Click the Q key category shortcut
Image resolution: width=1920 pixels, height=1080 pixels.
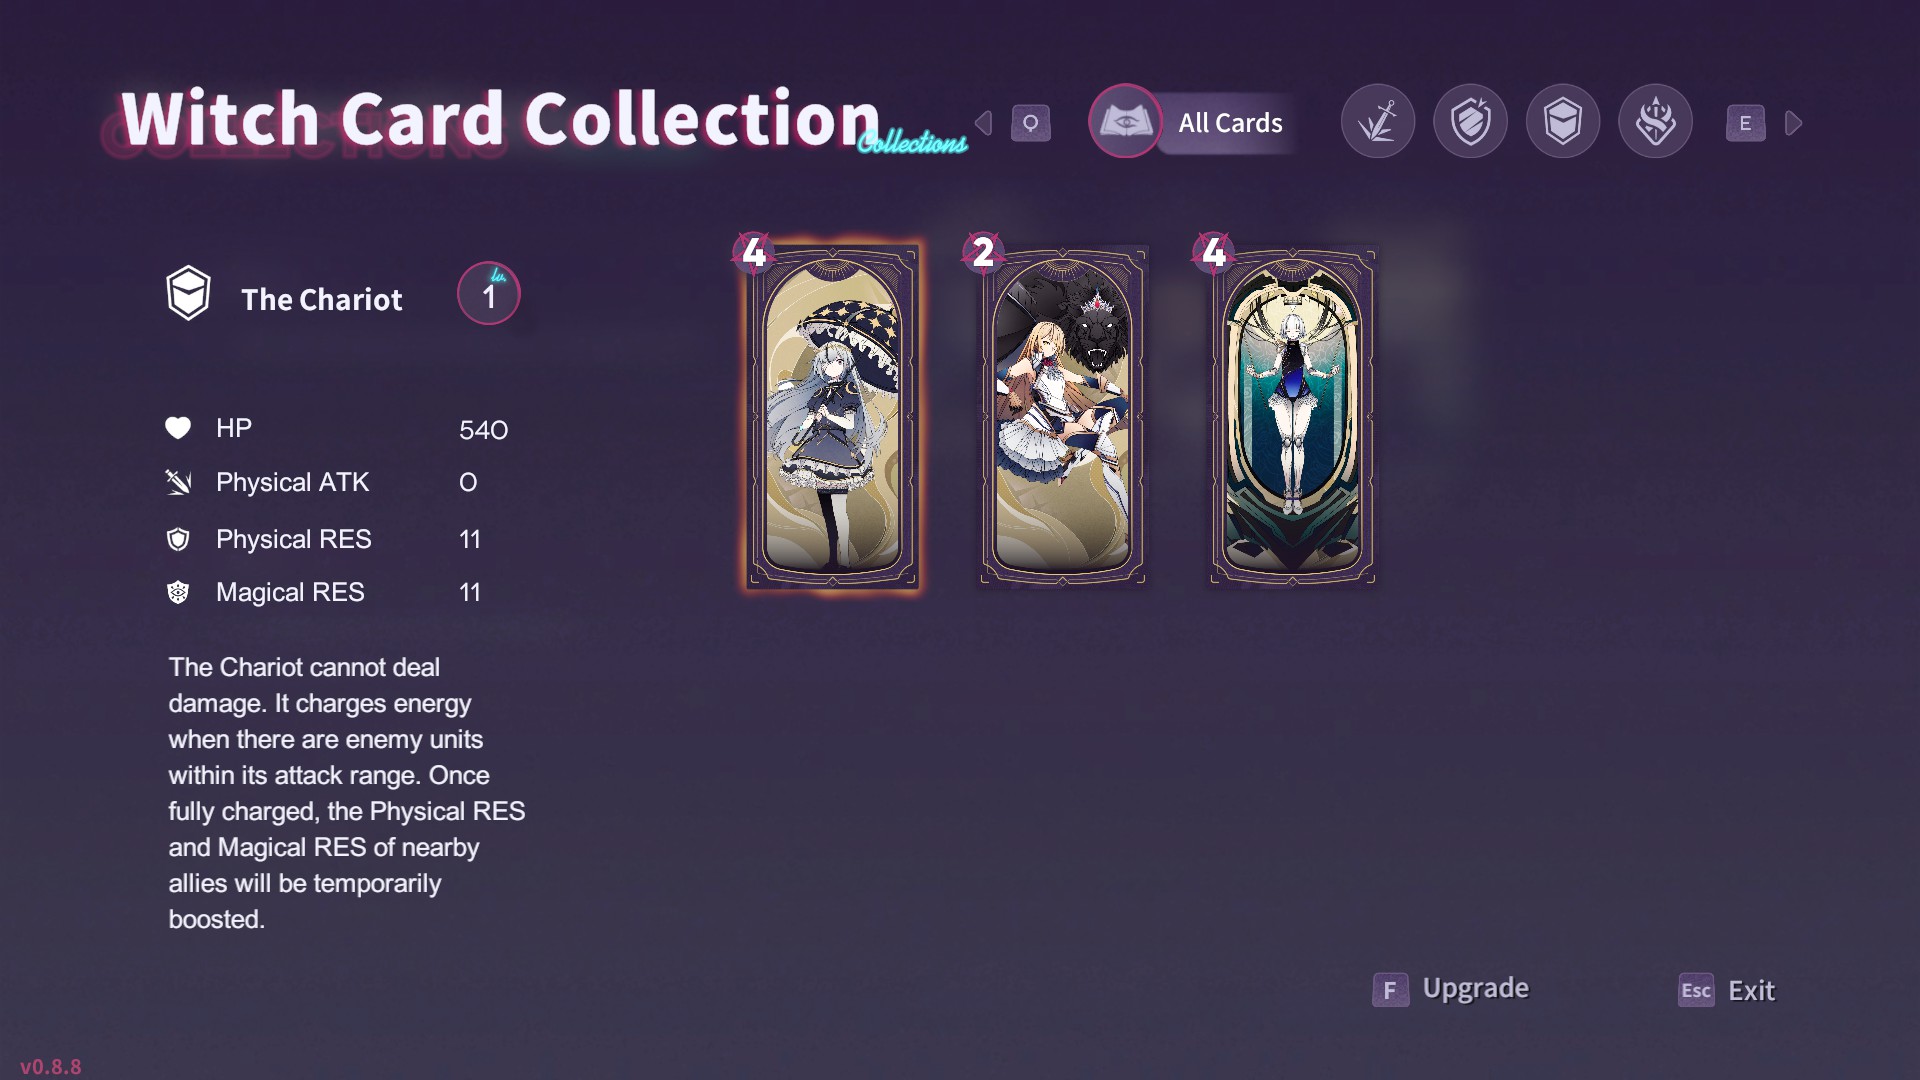click(1031, 123)
